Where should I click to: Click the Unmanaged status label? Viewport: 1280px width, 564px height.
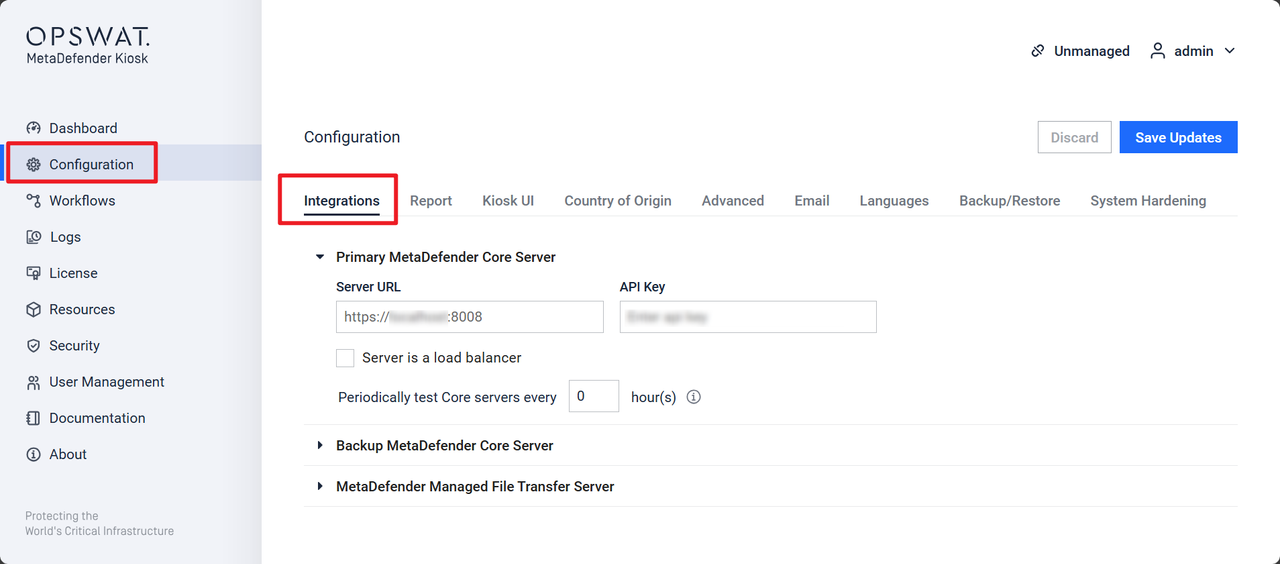(1092, 51)
